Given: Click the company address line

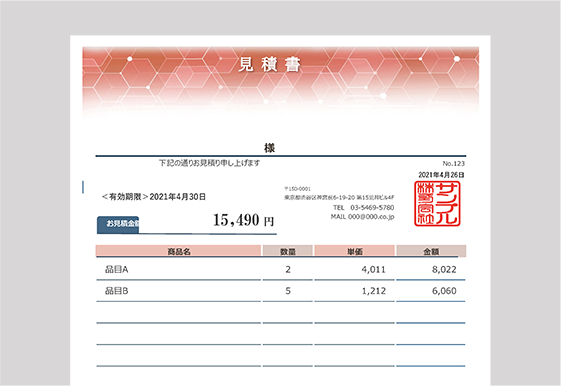Looking at the screenshot, I should click(339, 197).
